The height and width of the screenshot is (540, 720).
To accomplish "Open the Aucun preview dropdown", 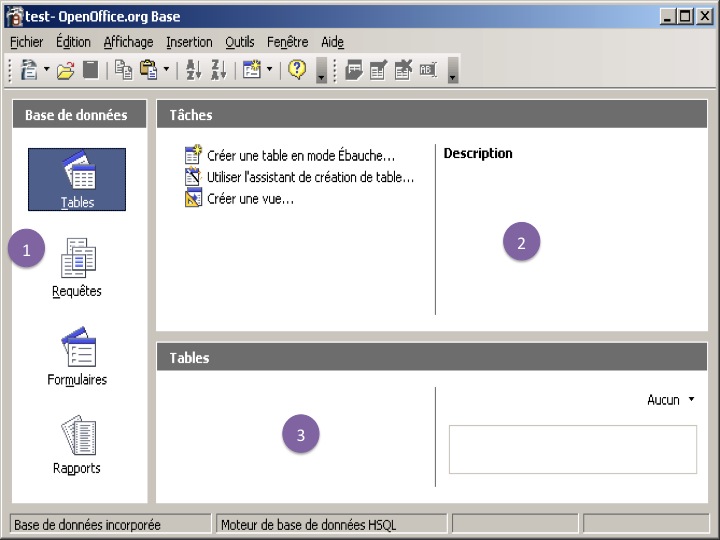I will (670, 400).
